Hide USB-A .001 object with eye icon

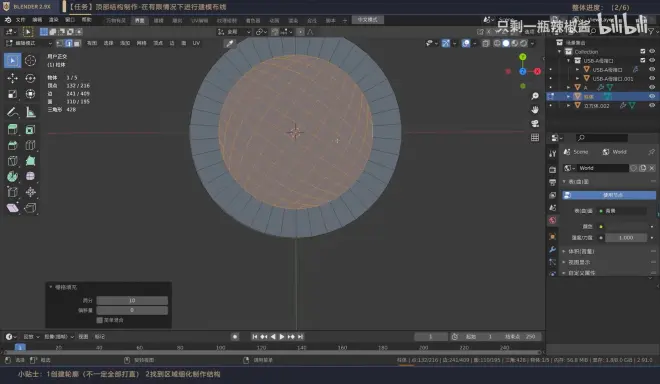click(x=652, y=78)
